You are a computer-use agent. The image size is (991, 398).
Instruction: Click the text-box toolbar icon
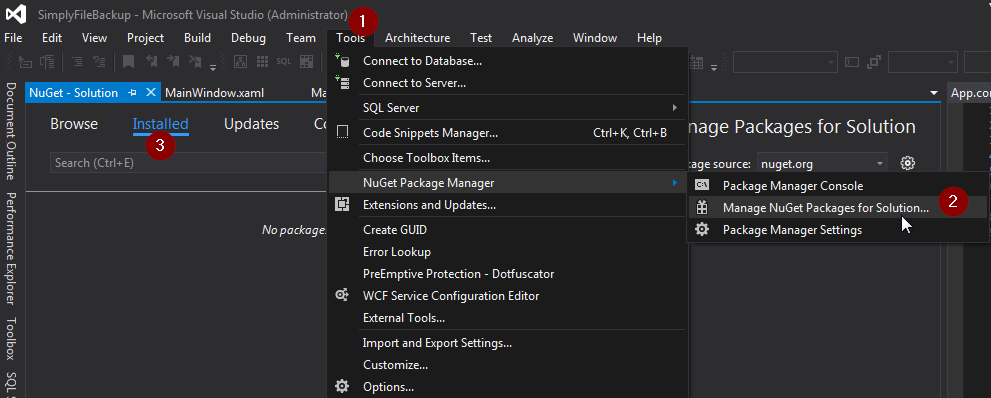pos(852,62)
